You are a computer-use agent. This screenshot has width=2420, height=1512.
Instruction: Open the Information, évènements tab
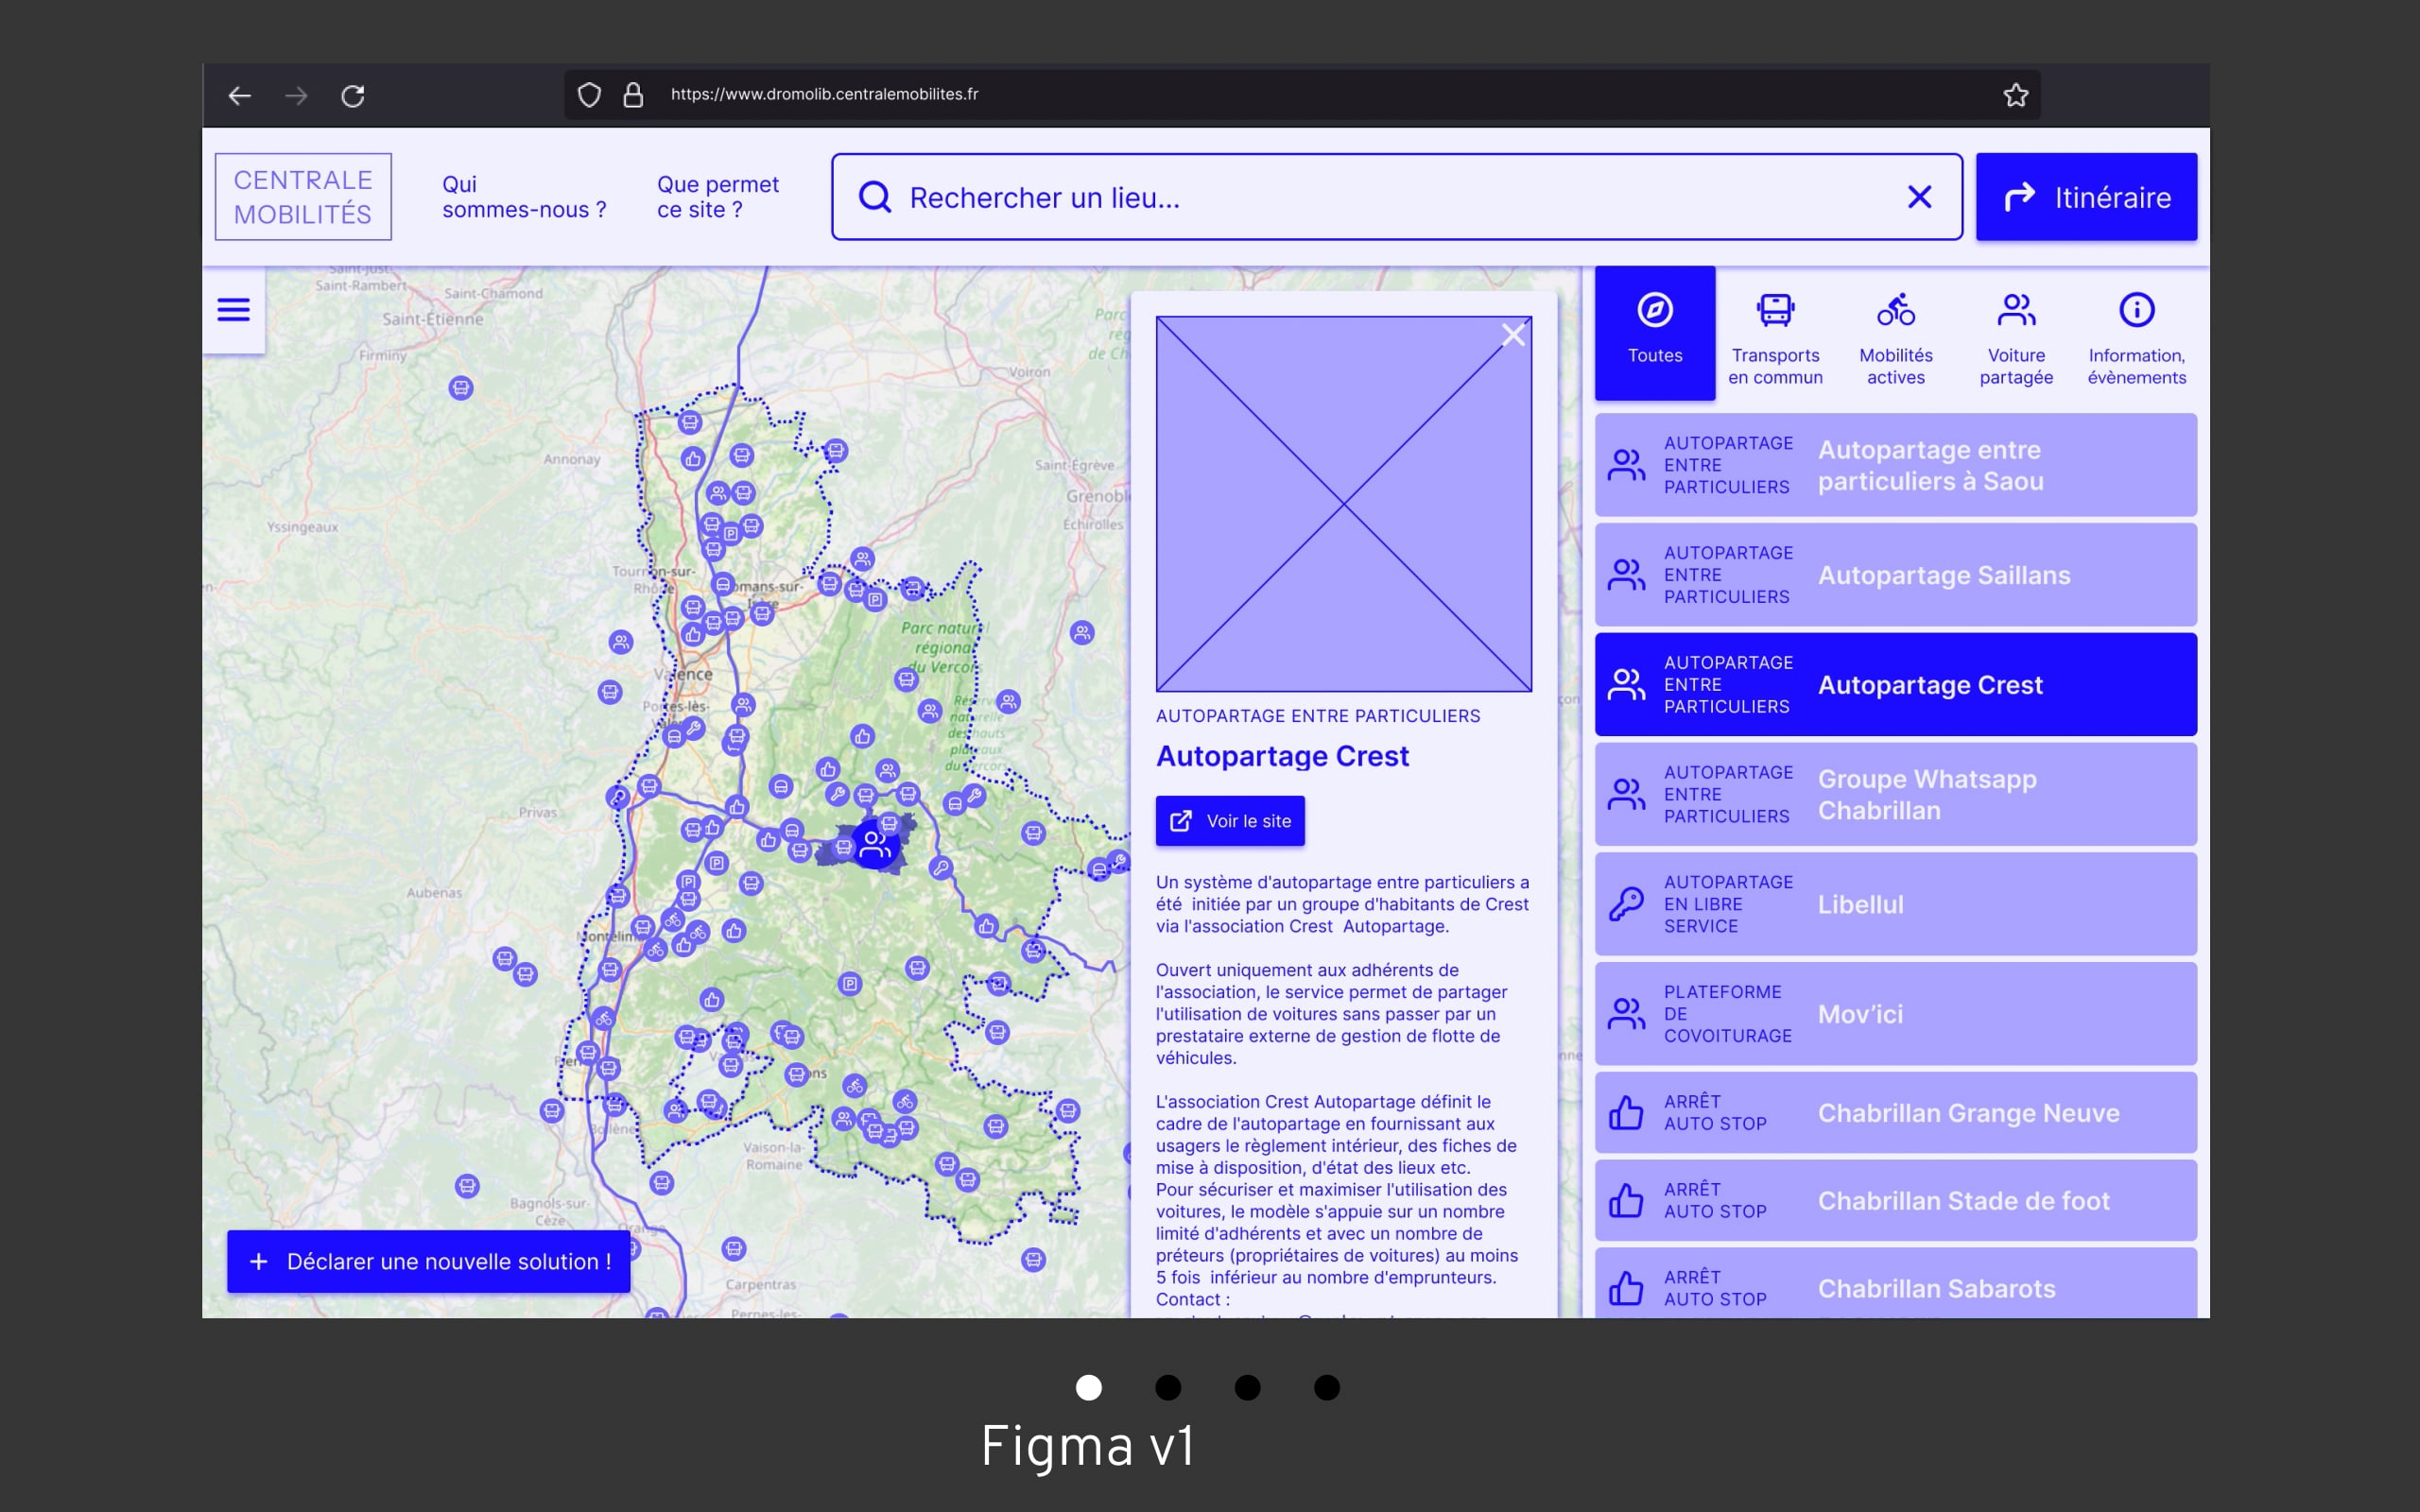[x=2136, y=335]
